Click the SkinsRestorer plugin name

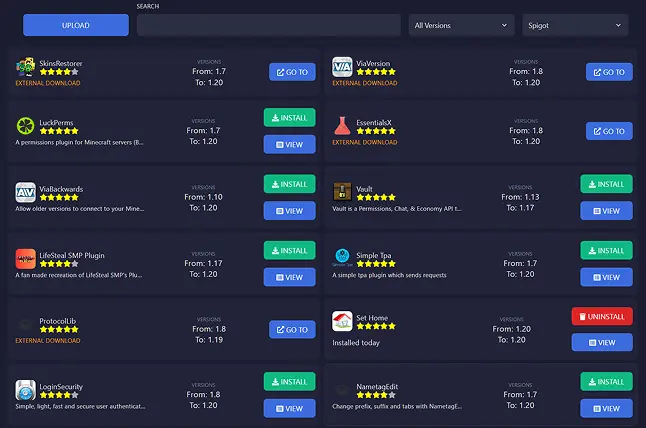pyautogui.click(x=61, y=63)
